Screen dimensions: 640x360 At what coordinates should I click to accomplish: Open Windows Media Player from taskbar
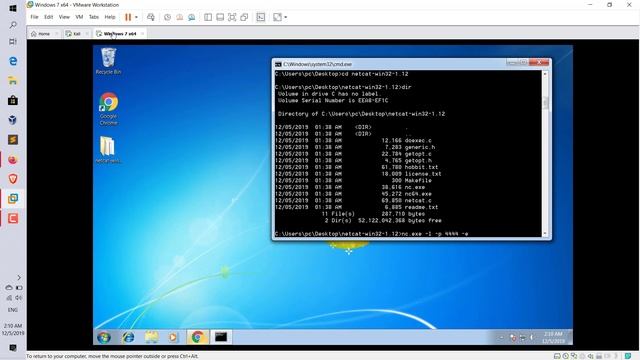click(173, 337)
